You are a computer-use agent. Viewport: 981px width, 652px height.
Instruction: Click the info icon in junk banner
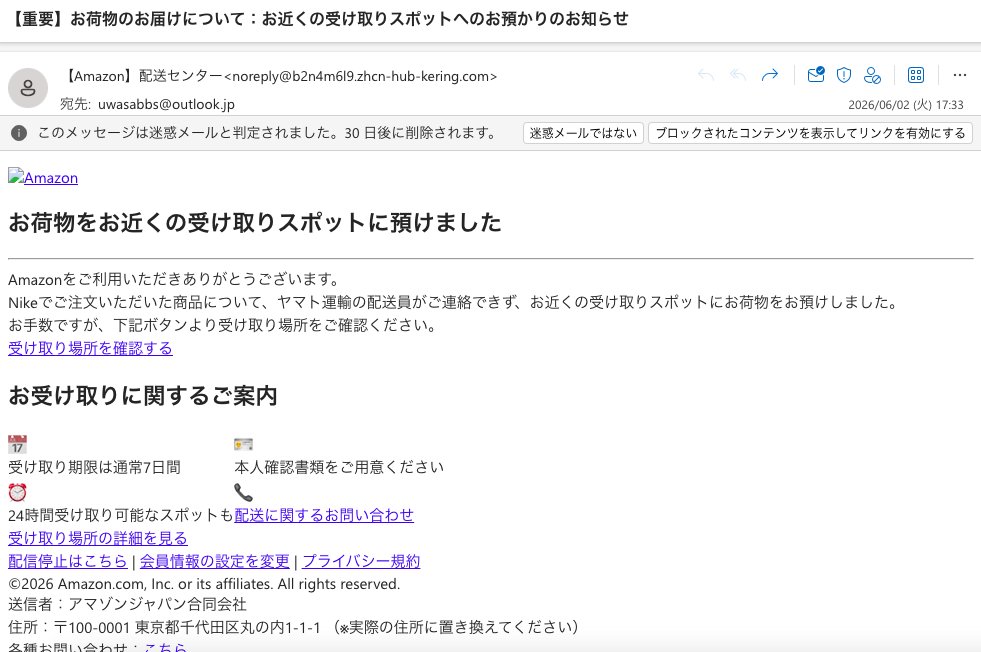(x=19, y=133)
